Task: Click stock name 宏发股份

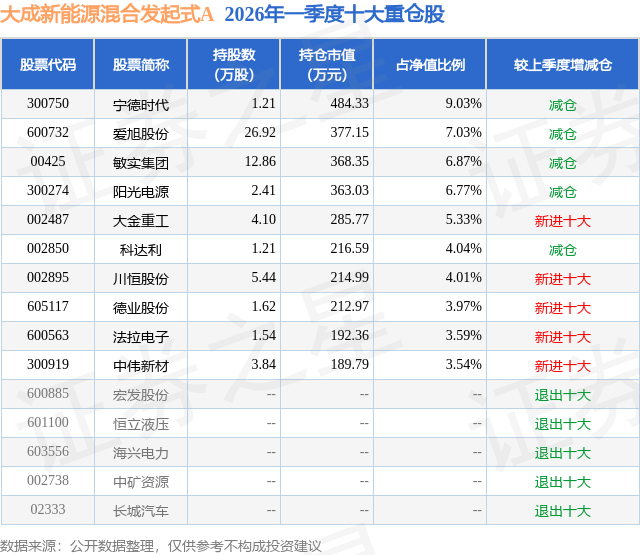Action: [141, 395]
